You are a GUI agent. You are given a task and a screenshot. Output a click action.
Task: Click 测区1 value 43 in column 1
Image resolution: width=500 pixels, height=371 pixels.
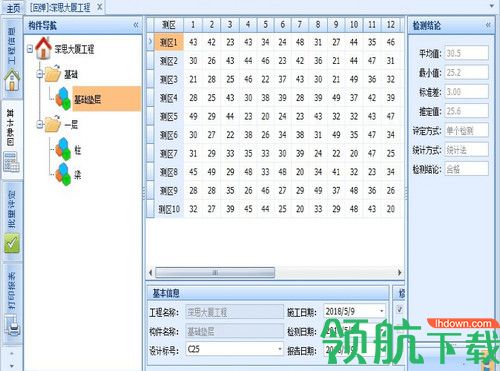(193, 42)
